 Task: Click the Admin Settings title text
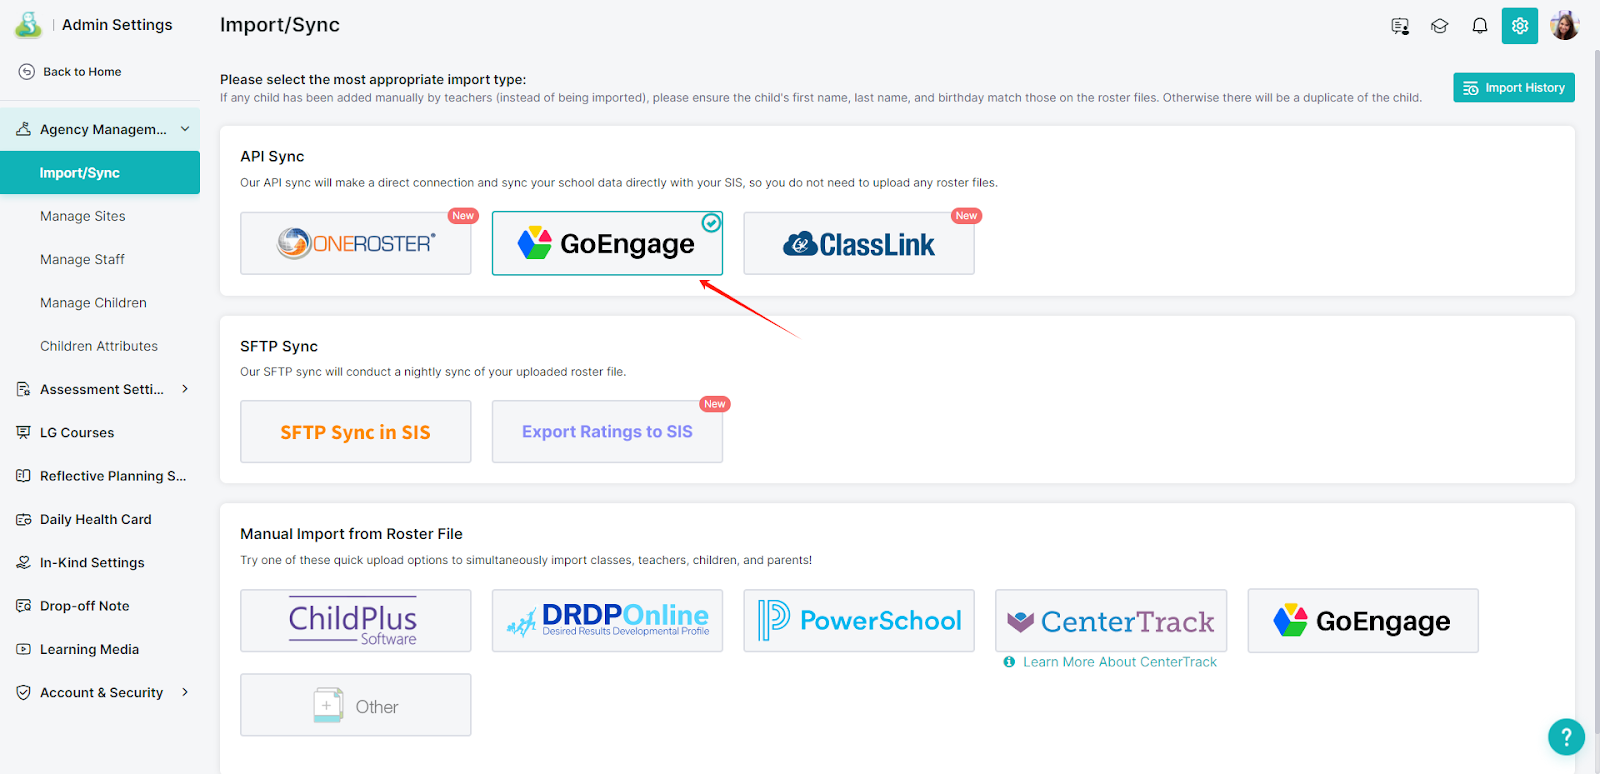pyautogui.click(x=117, y=25)
